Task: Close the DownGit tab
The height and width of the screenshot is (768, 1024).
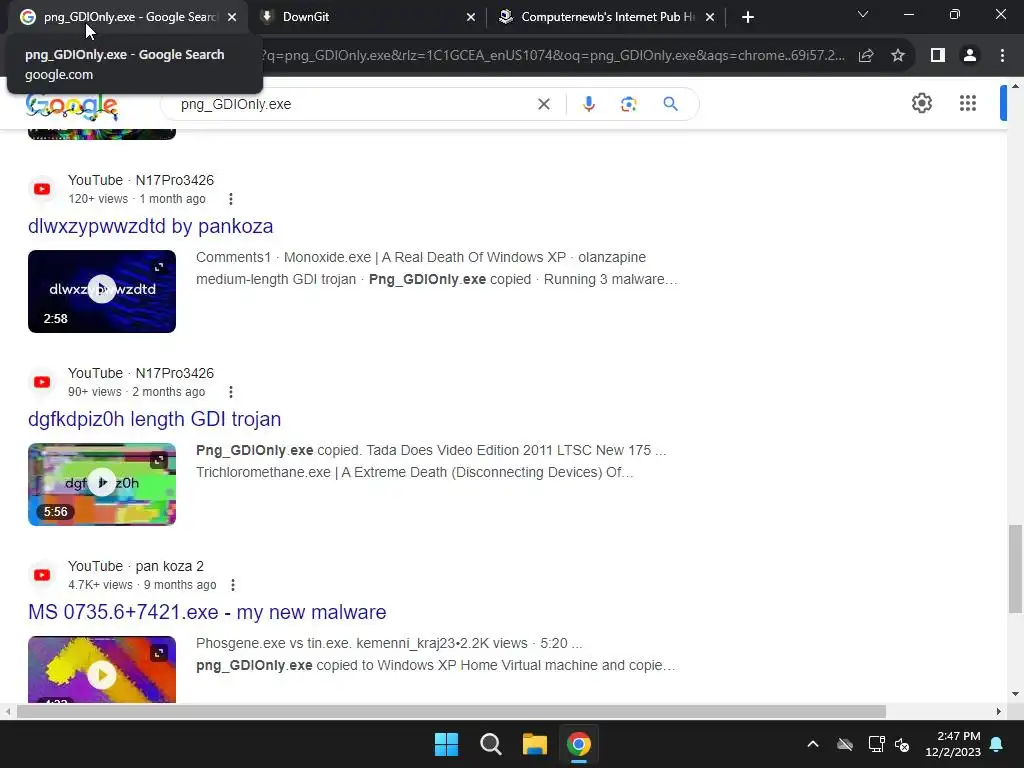Action: pos(471,18)
